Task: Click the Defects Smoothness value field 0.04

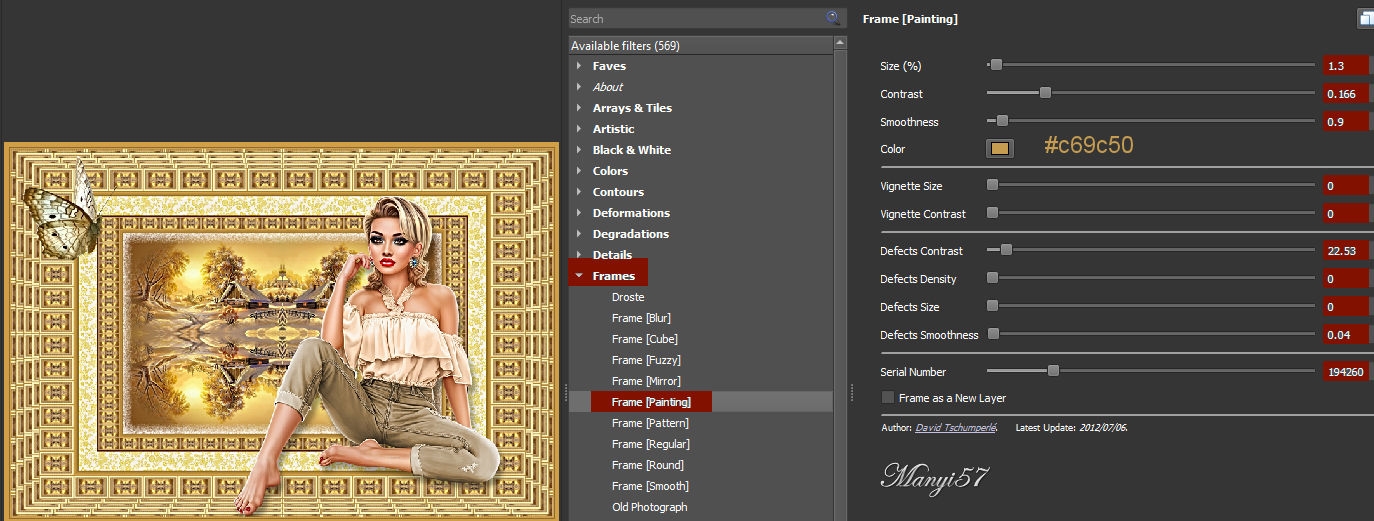Action: [1345, 335]
